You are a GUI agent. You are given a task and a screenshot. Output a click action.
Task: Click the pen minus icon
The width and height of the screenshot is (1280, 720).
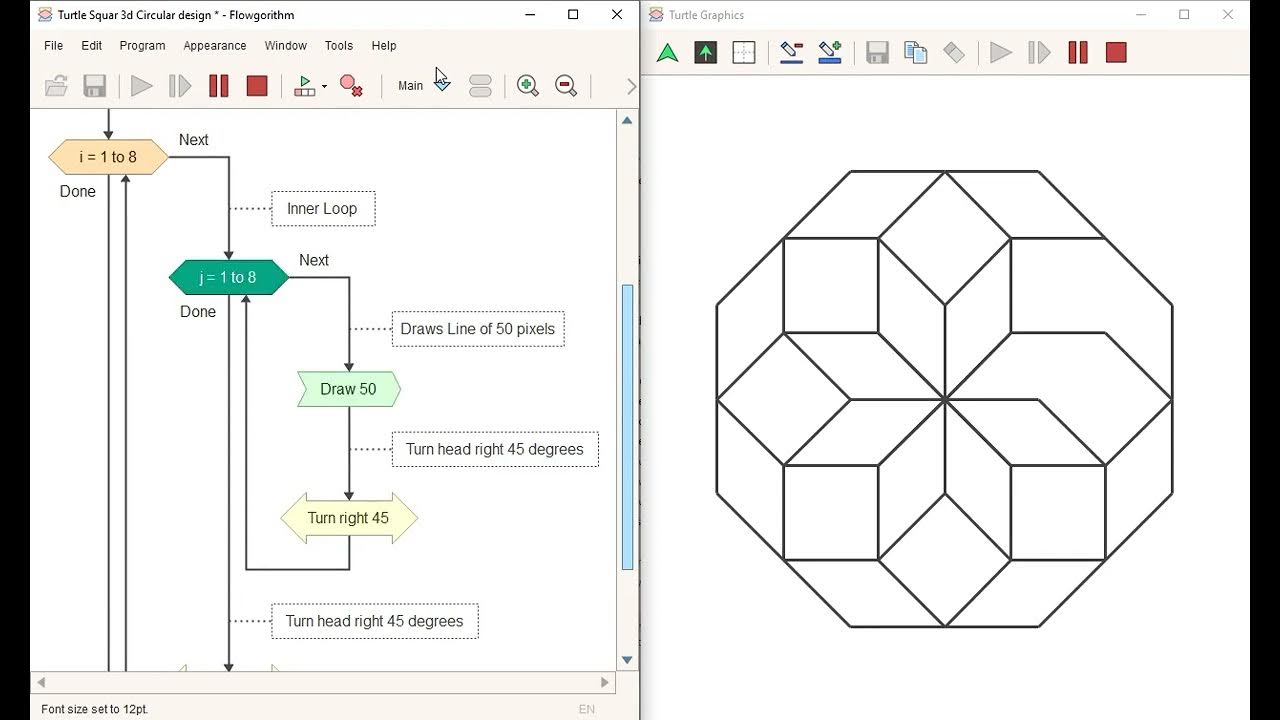[x=792, y=53]
